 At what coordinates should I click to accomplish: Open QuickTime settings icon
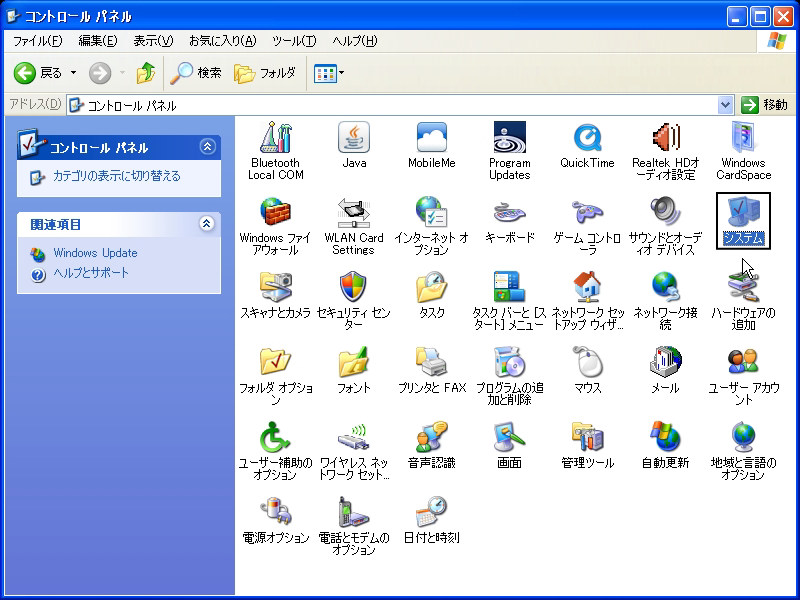587,138
